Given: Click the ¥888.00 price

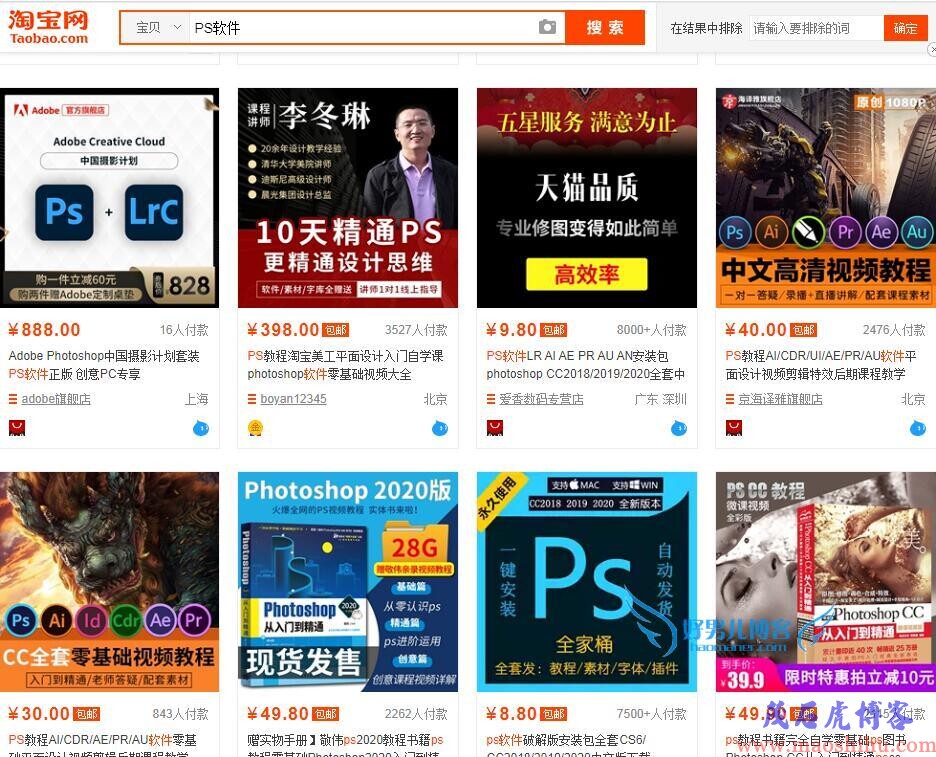Looking at the screenshot, I should (44, 330).
